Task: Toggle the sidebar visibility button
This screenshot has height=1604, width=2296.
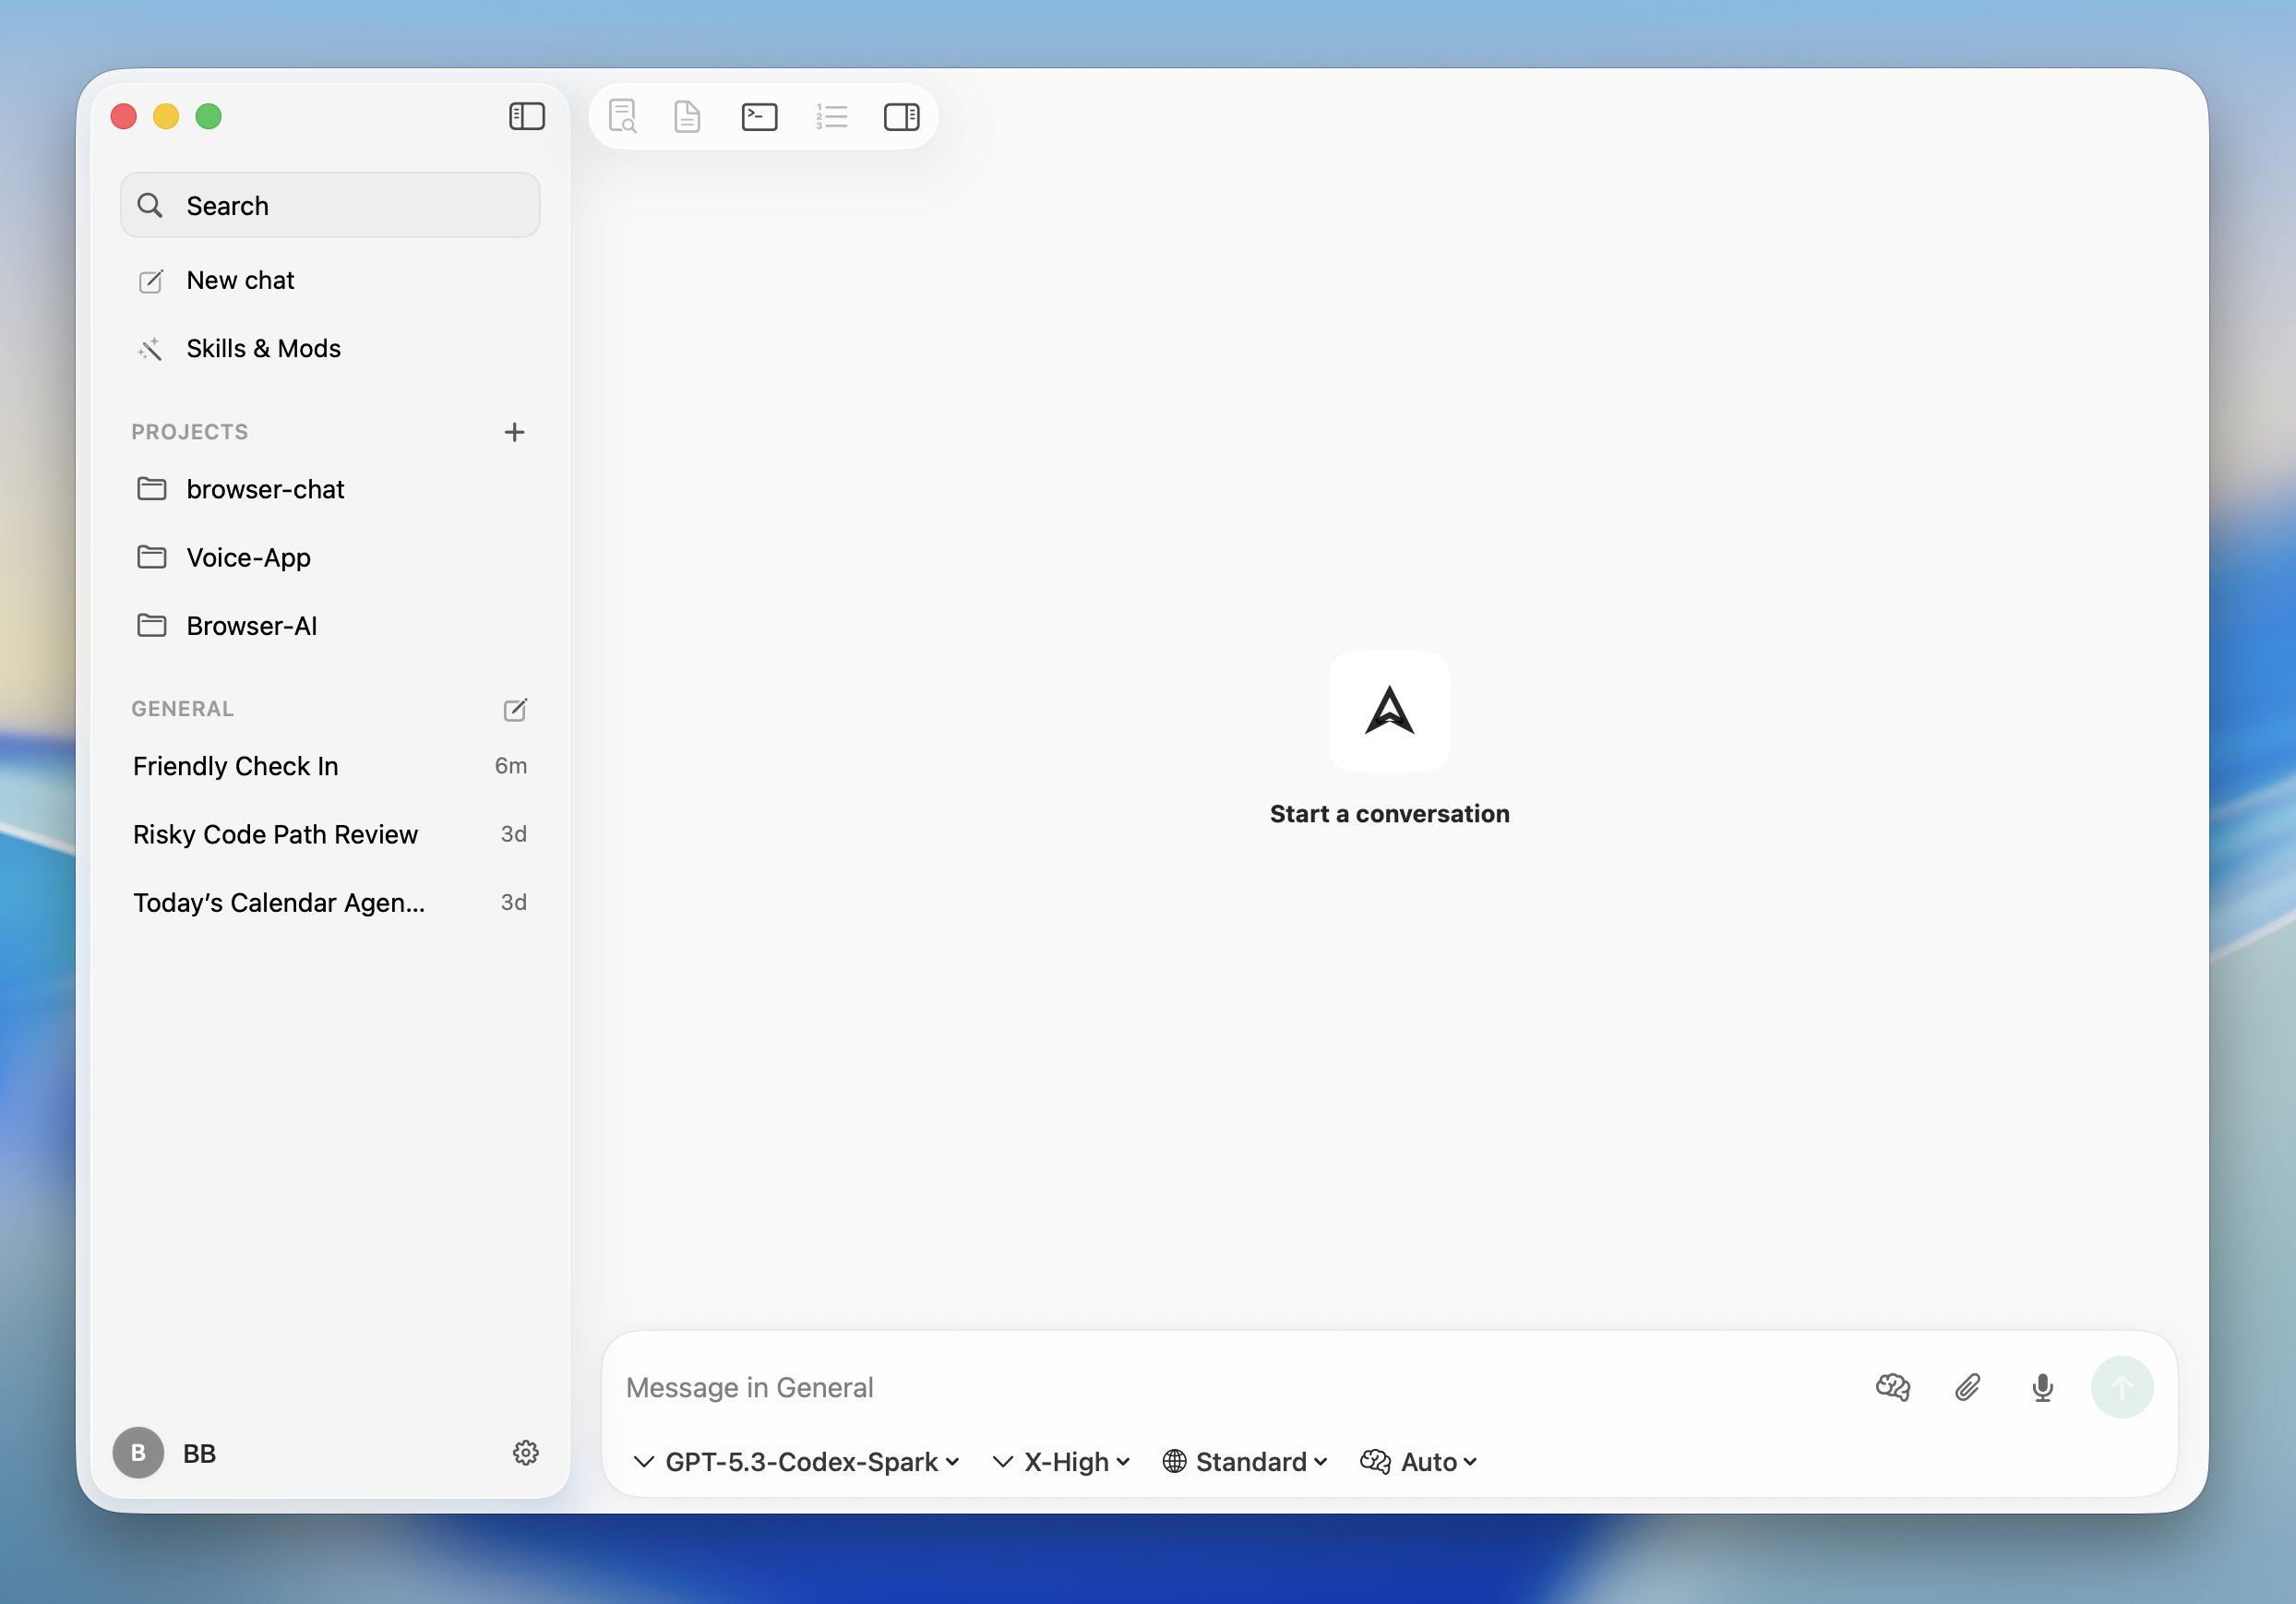Action: [527, 116]
